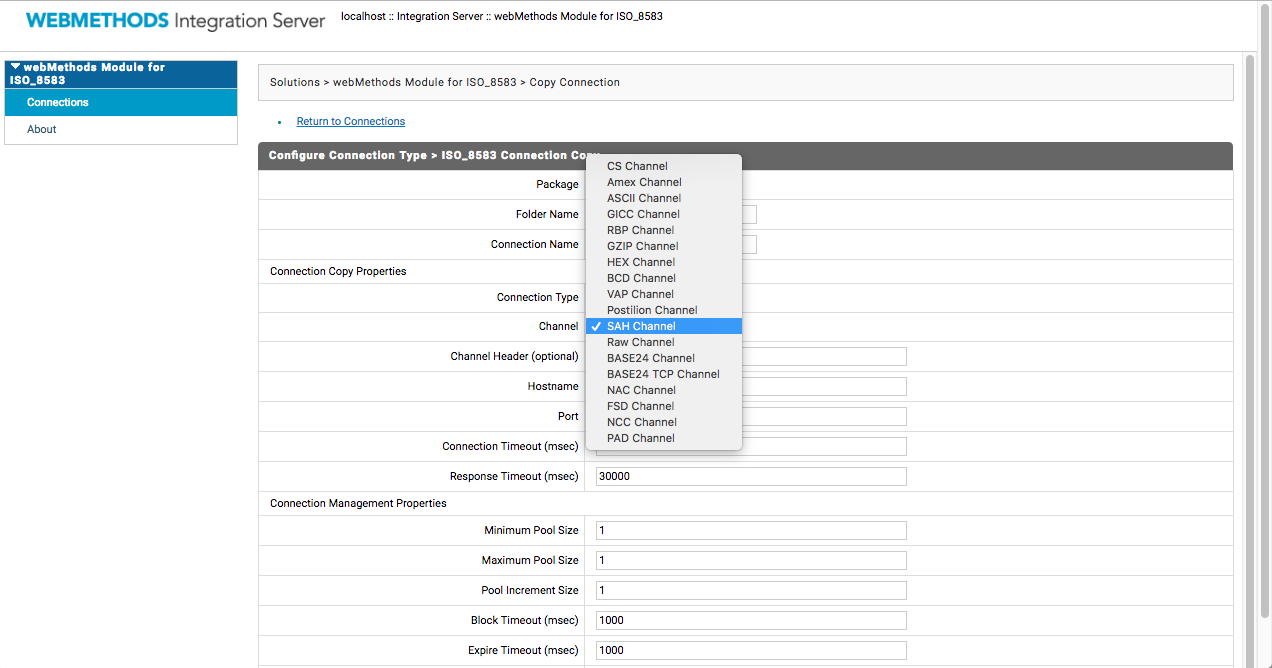Select the NAC Channel option
Image resolution: width=1272 pixels, height=668 pixels.
(664, 390)
